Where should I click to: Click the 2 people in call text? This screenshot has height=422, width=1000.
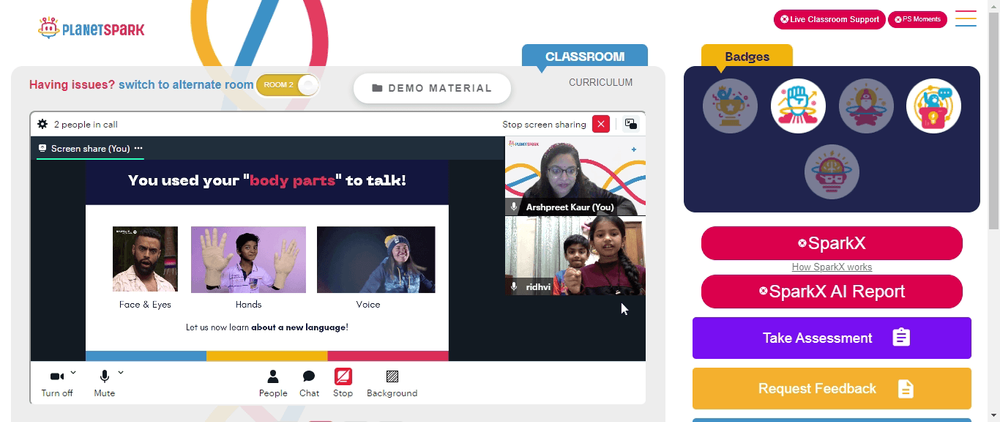pyautogui.click(x=85, y=124)
